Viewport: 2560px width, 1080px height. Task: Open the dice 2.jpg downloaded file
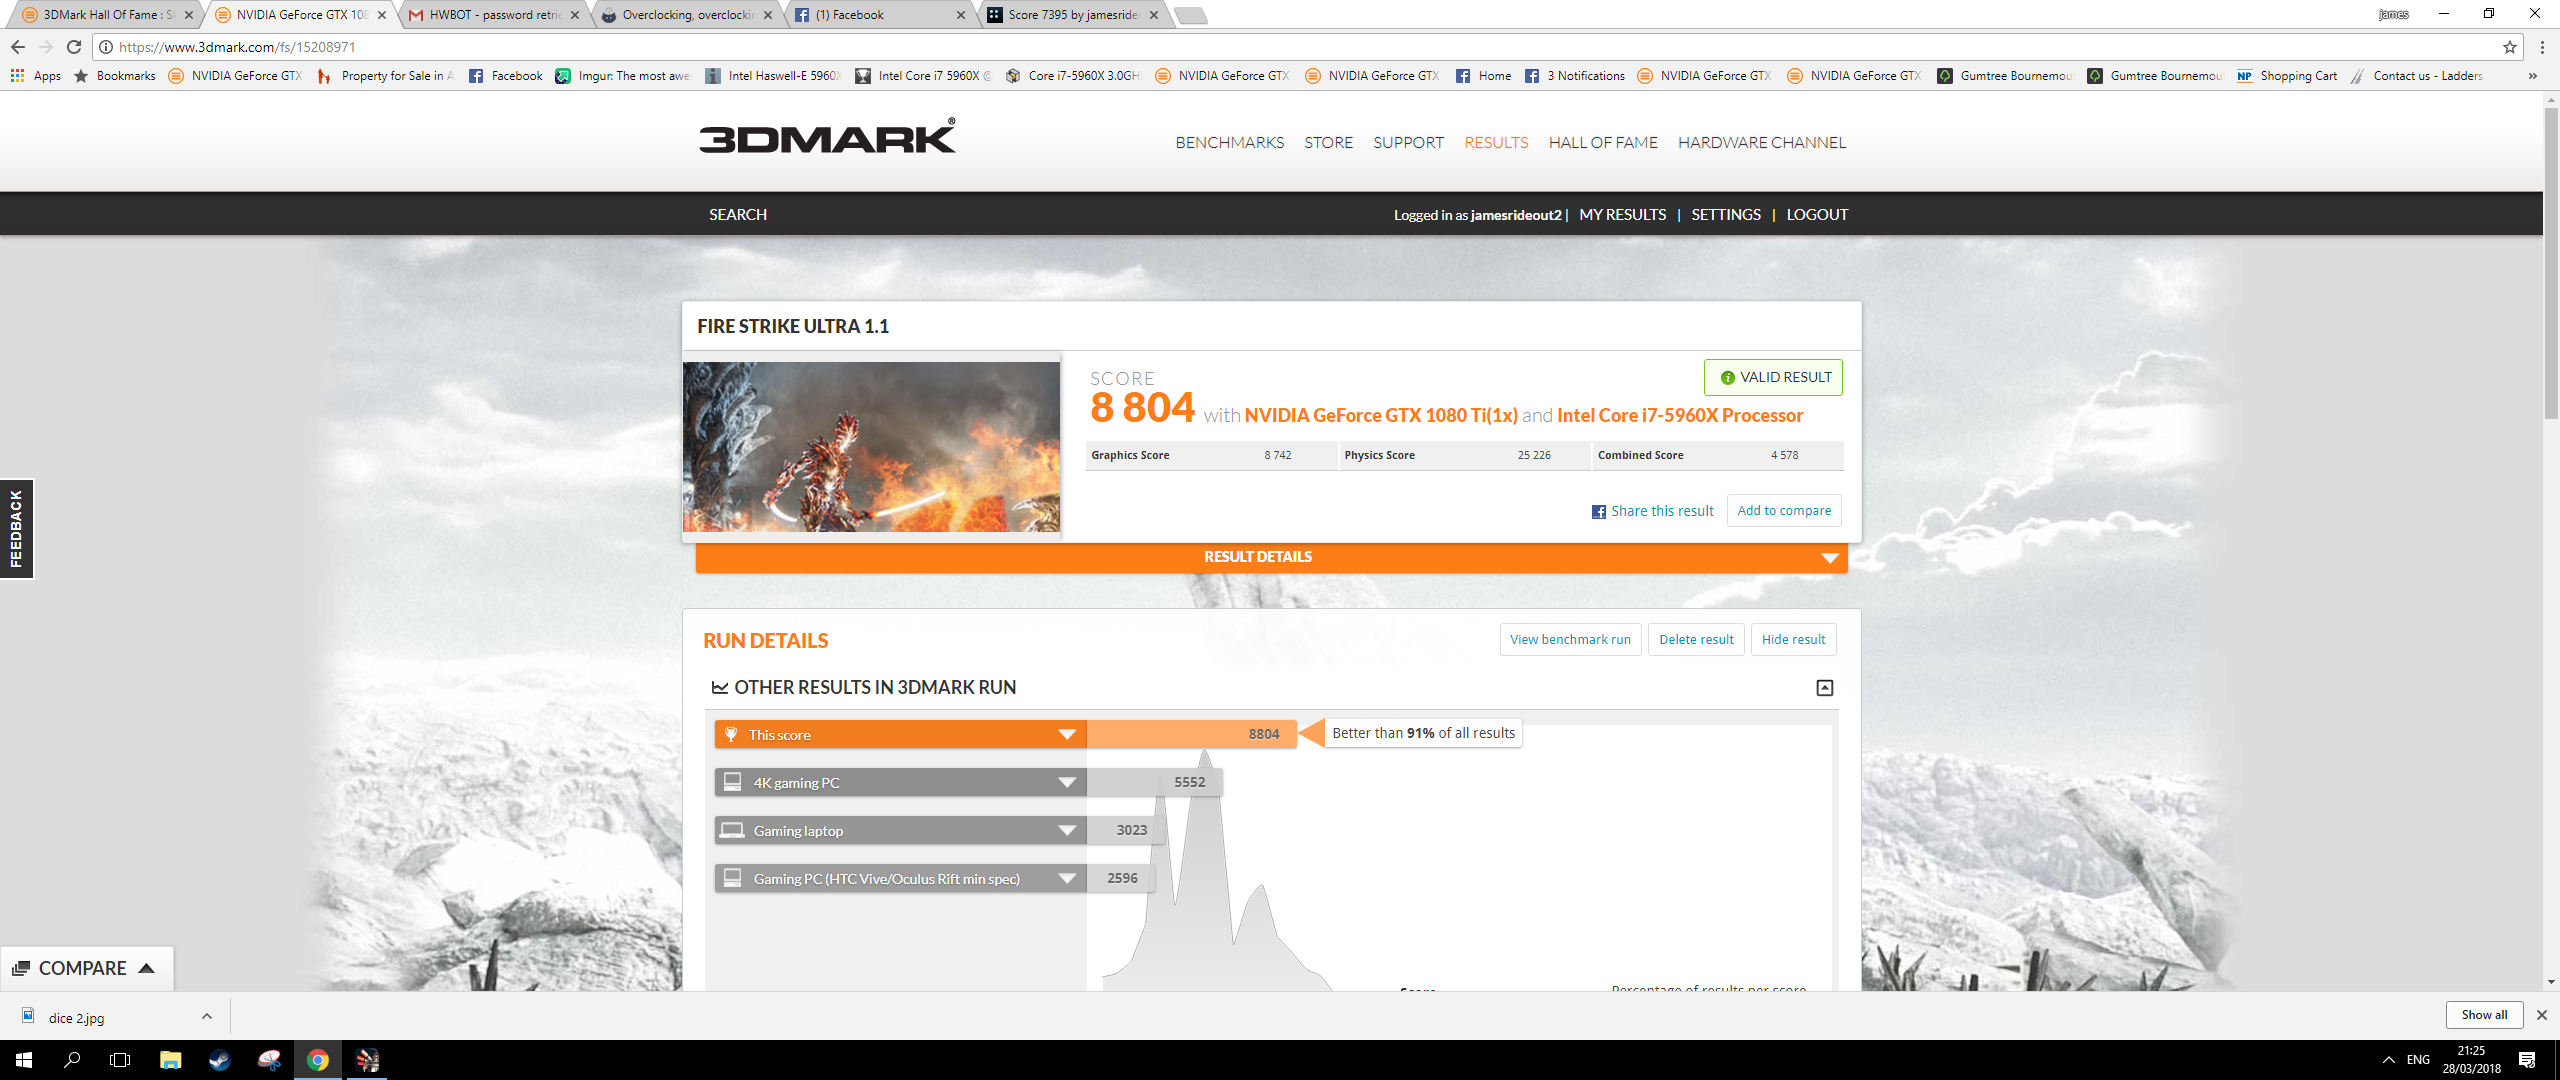click(76, 1018)
